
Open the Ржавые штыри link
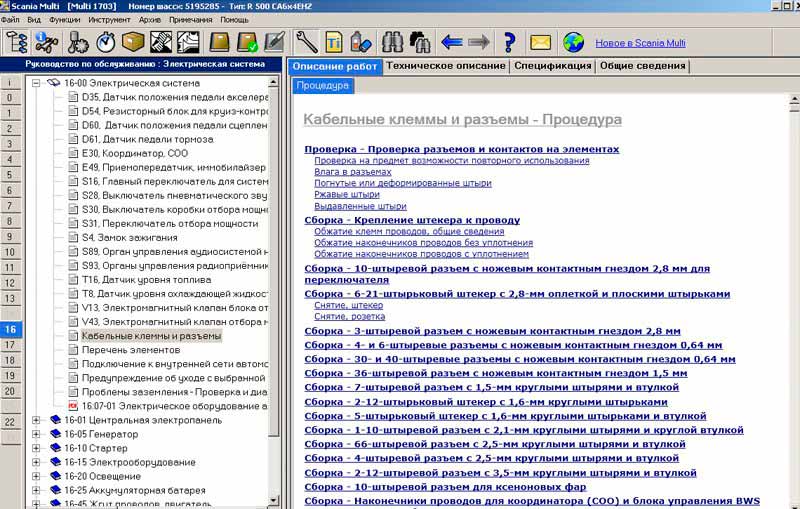(347, 194)
